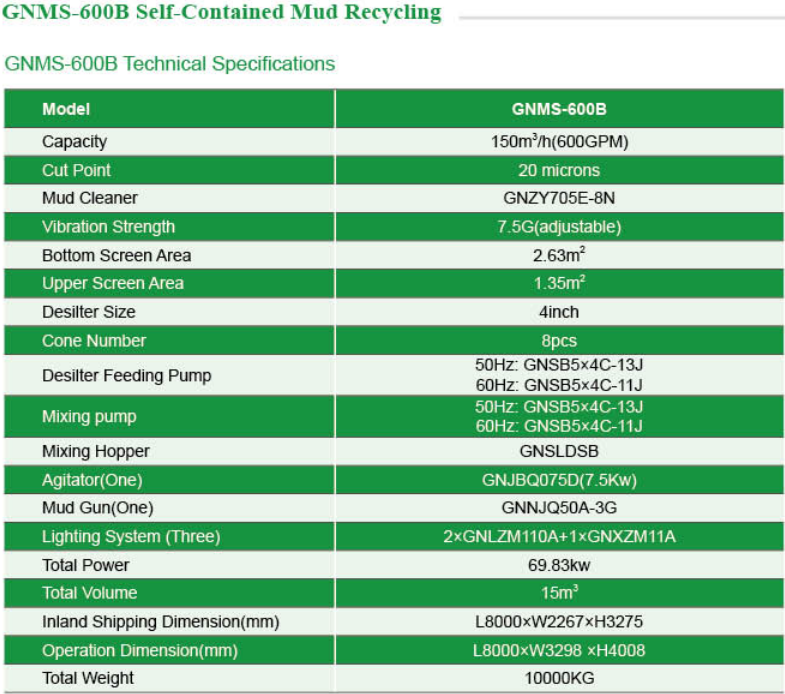This screenshot has width=785, height=694.
Task: Click the 'Upper Screen Area' row label
Action: tap(113, 283)
